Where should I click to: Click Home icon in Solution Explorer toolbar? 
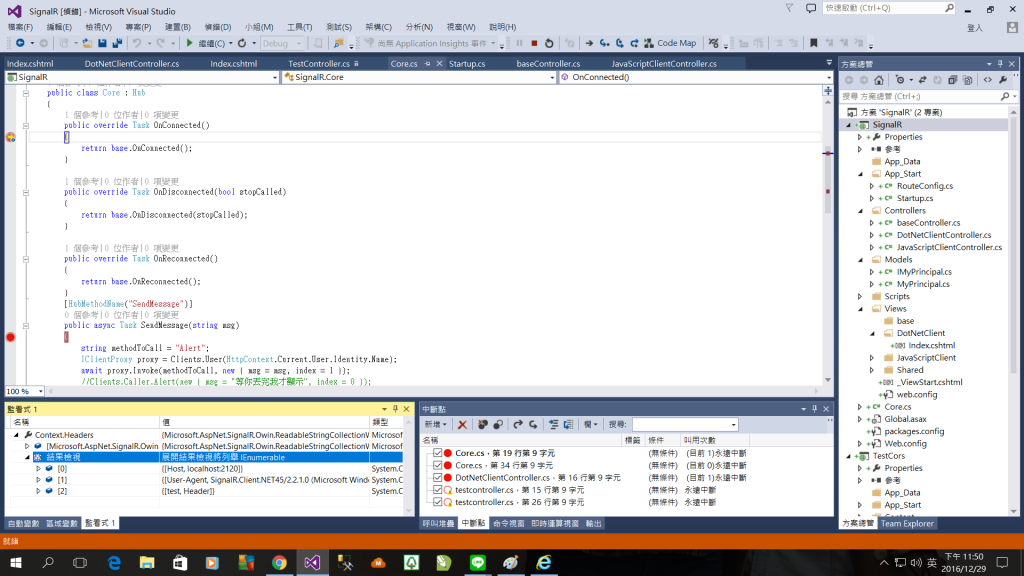879,80
